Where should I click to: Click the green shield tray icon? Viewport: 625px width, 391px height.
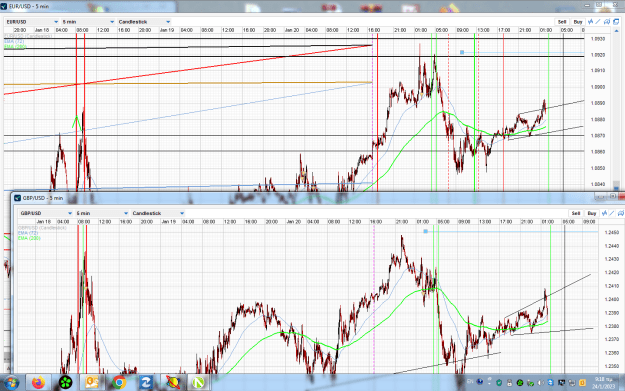pyautogui.click(x=499, y=383)
